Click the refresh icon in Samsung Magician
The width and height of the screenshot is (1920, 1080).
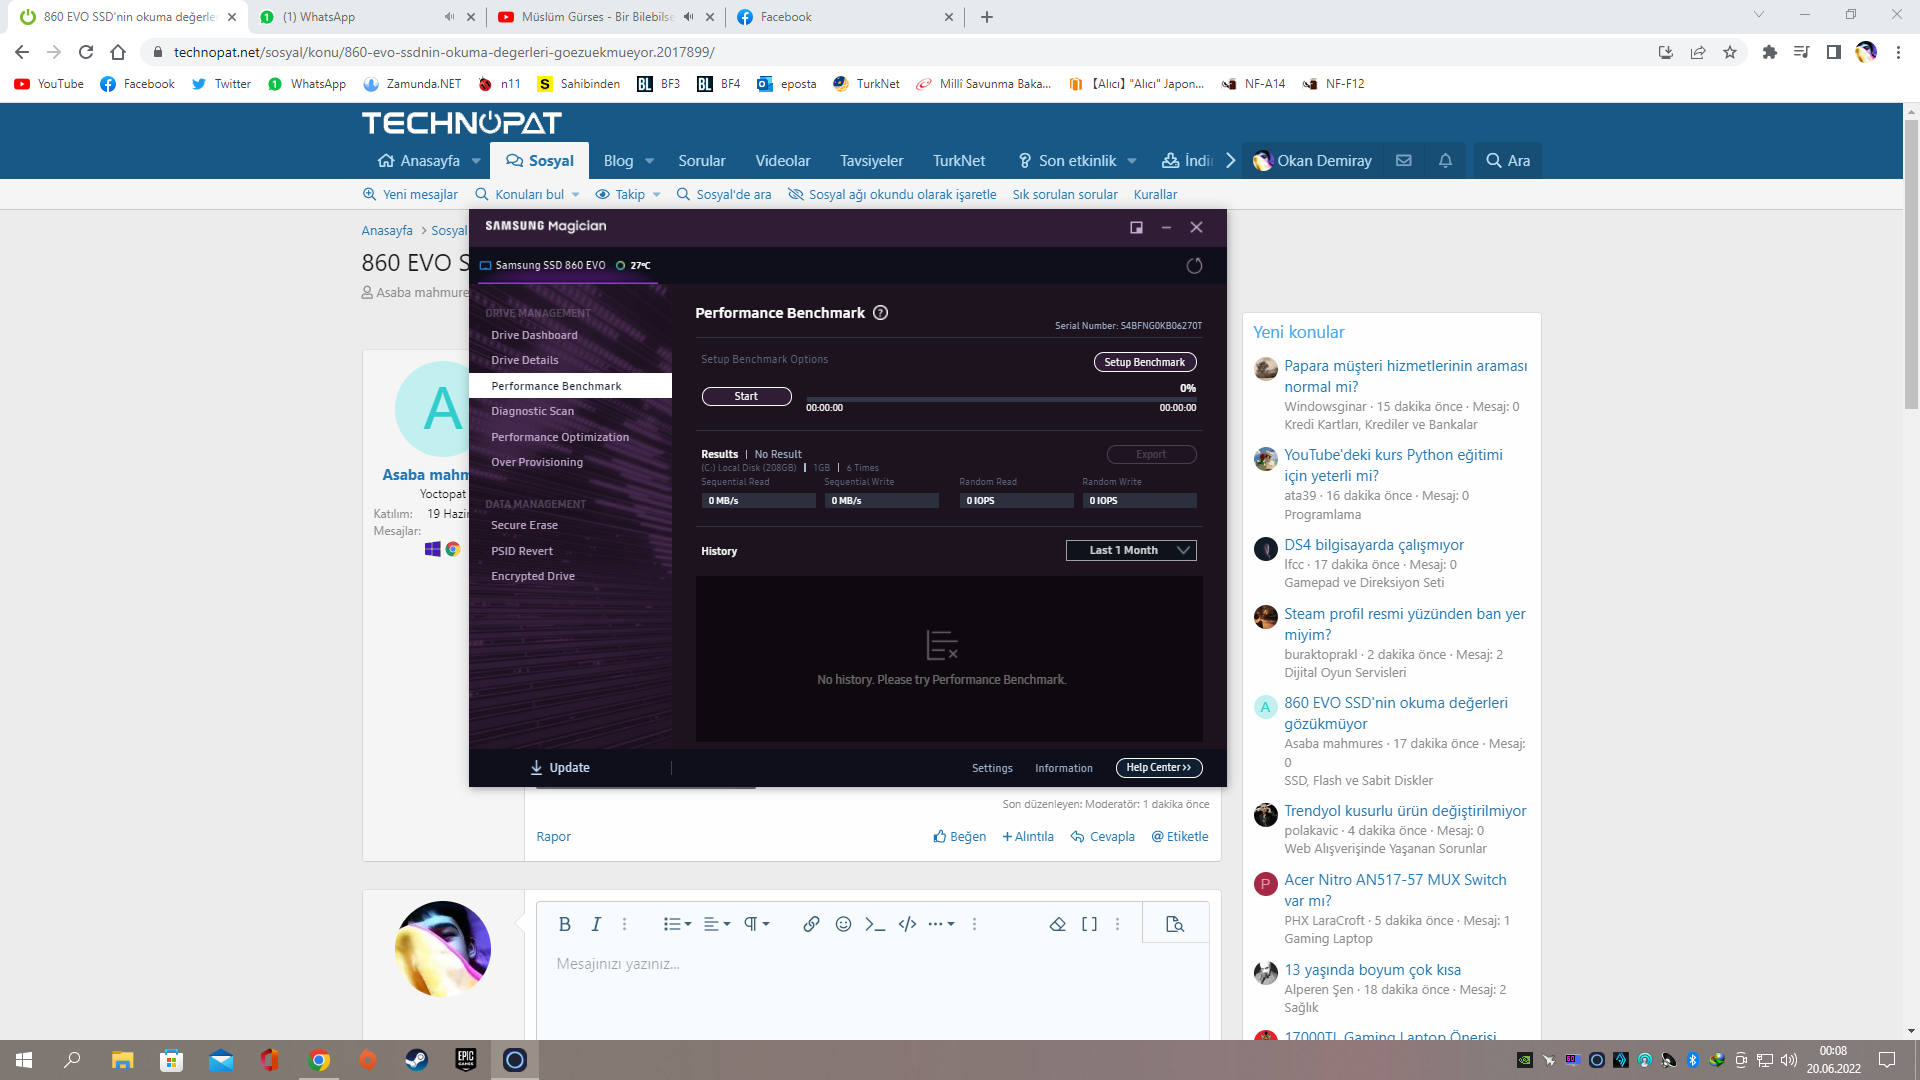[1194, 266]
